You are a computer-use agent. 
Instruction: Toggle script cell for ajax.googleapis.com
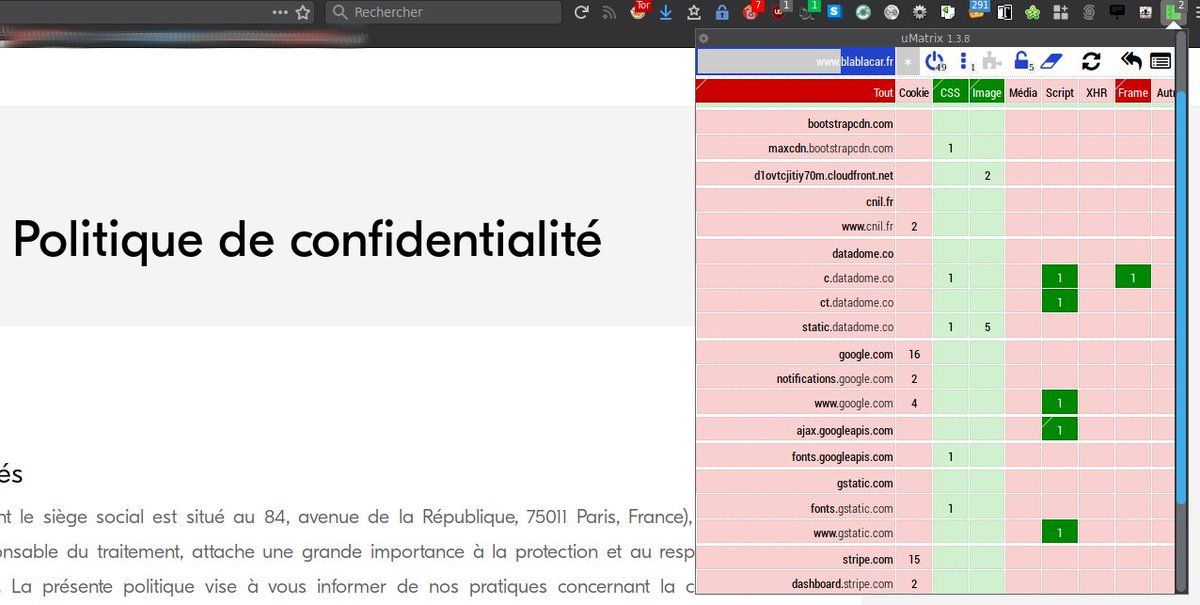tap(1059, 430)
